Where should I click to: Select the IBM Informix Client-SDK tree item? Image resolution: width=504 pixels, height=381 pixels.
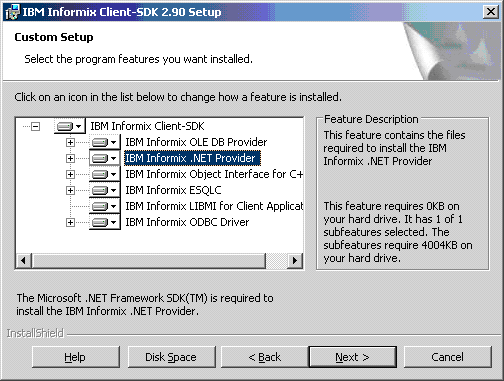coord(147,126)
